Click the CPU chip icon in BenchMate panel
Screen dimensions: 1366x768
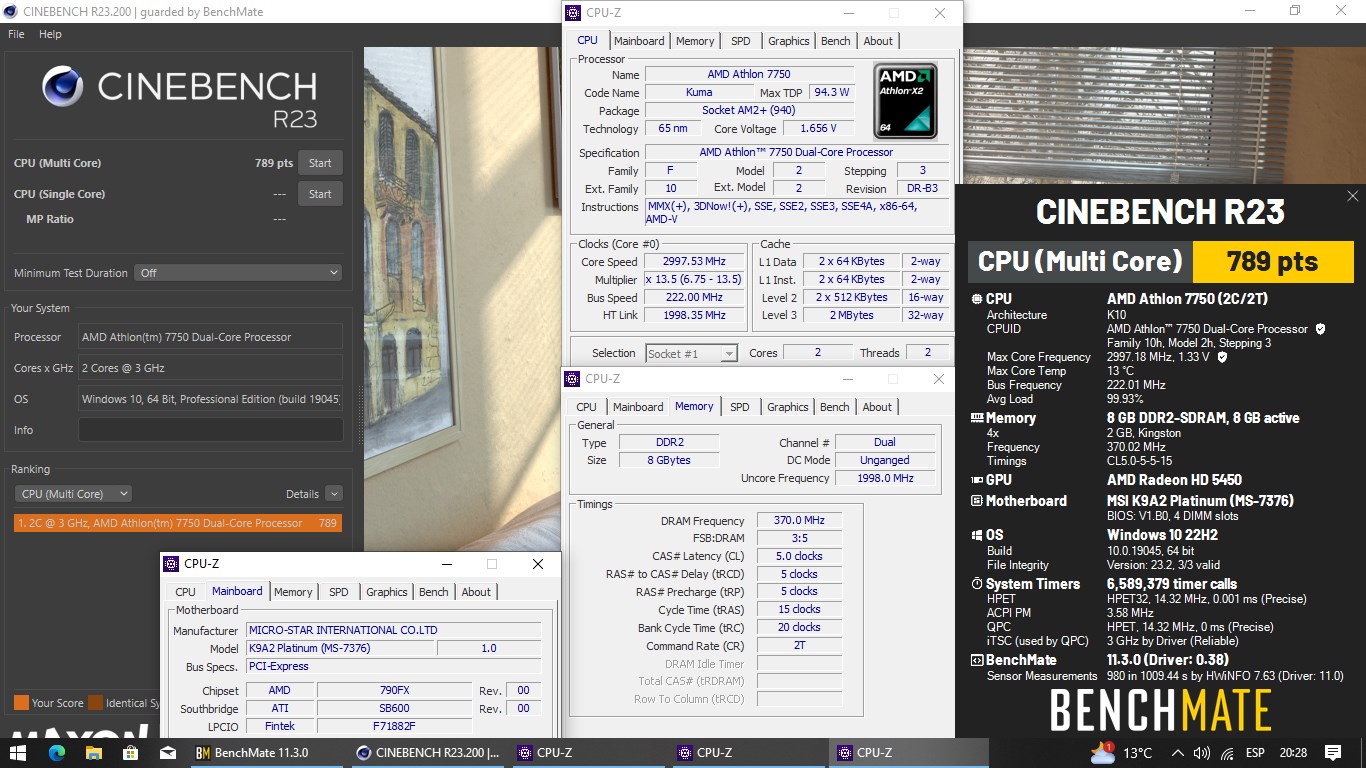976,299
